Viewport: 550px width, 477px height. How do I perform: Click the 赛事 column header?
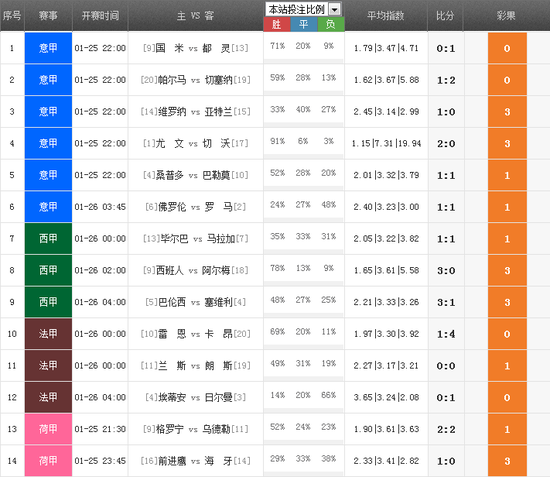(48, 15)
